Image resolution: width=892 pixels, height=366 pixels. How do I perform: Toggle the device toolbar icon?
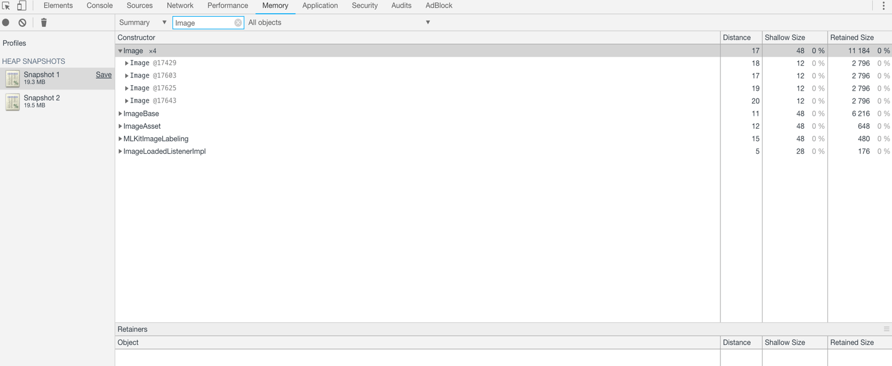(22, 6)
